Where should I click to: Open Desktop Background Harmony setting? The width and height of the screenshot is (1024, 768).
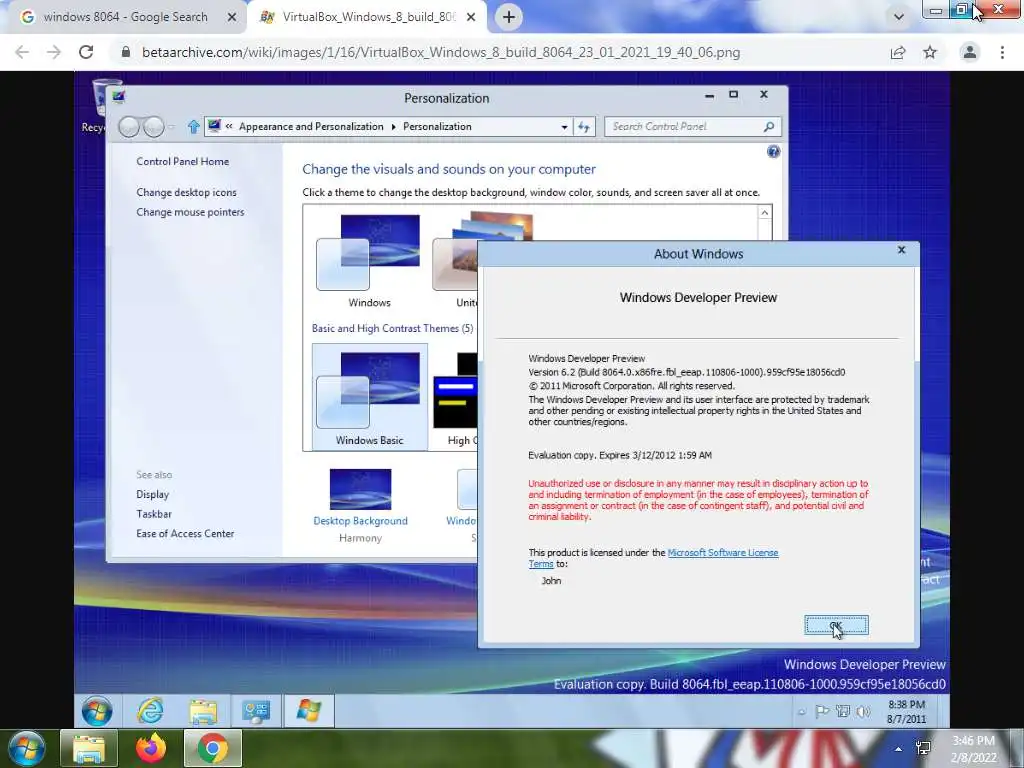tap(360, 505)
